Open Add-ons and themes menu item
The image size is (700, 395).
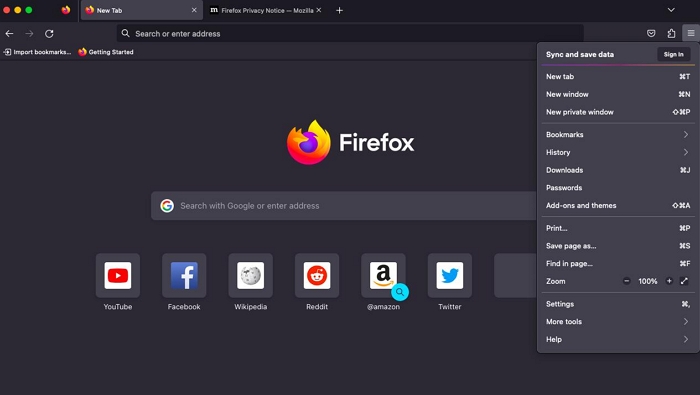pos(618,205)
